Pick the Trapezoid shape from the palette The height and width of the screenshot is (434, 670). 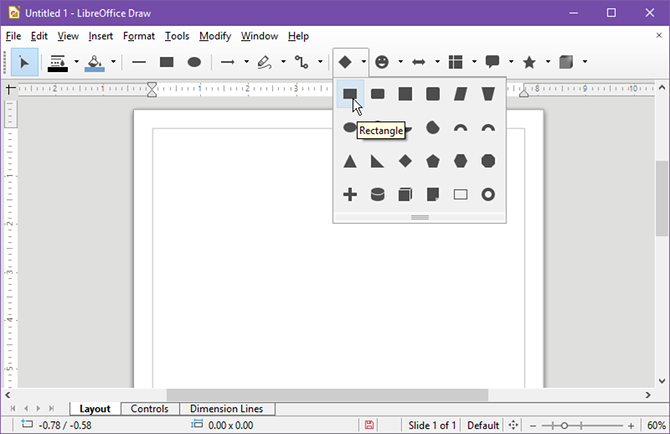coord(488,94)
